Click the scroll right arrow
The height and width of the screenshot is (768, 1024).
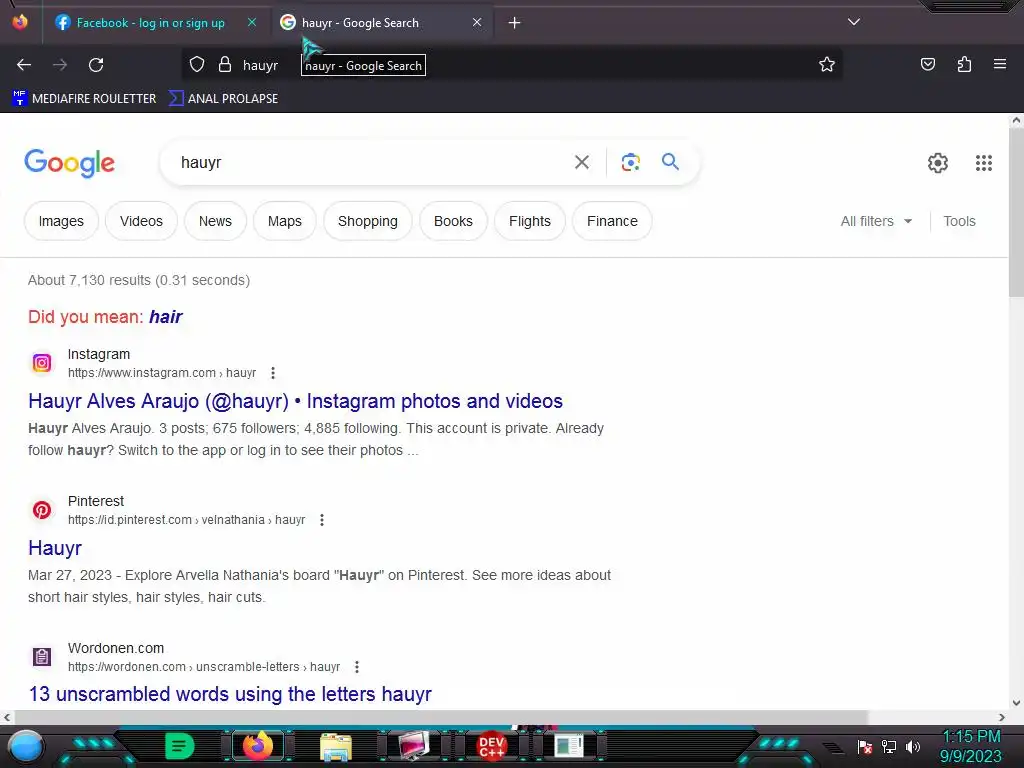pos(1002,717)
